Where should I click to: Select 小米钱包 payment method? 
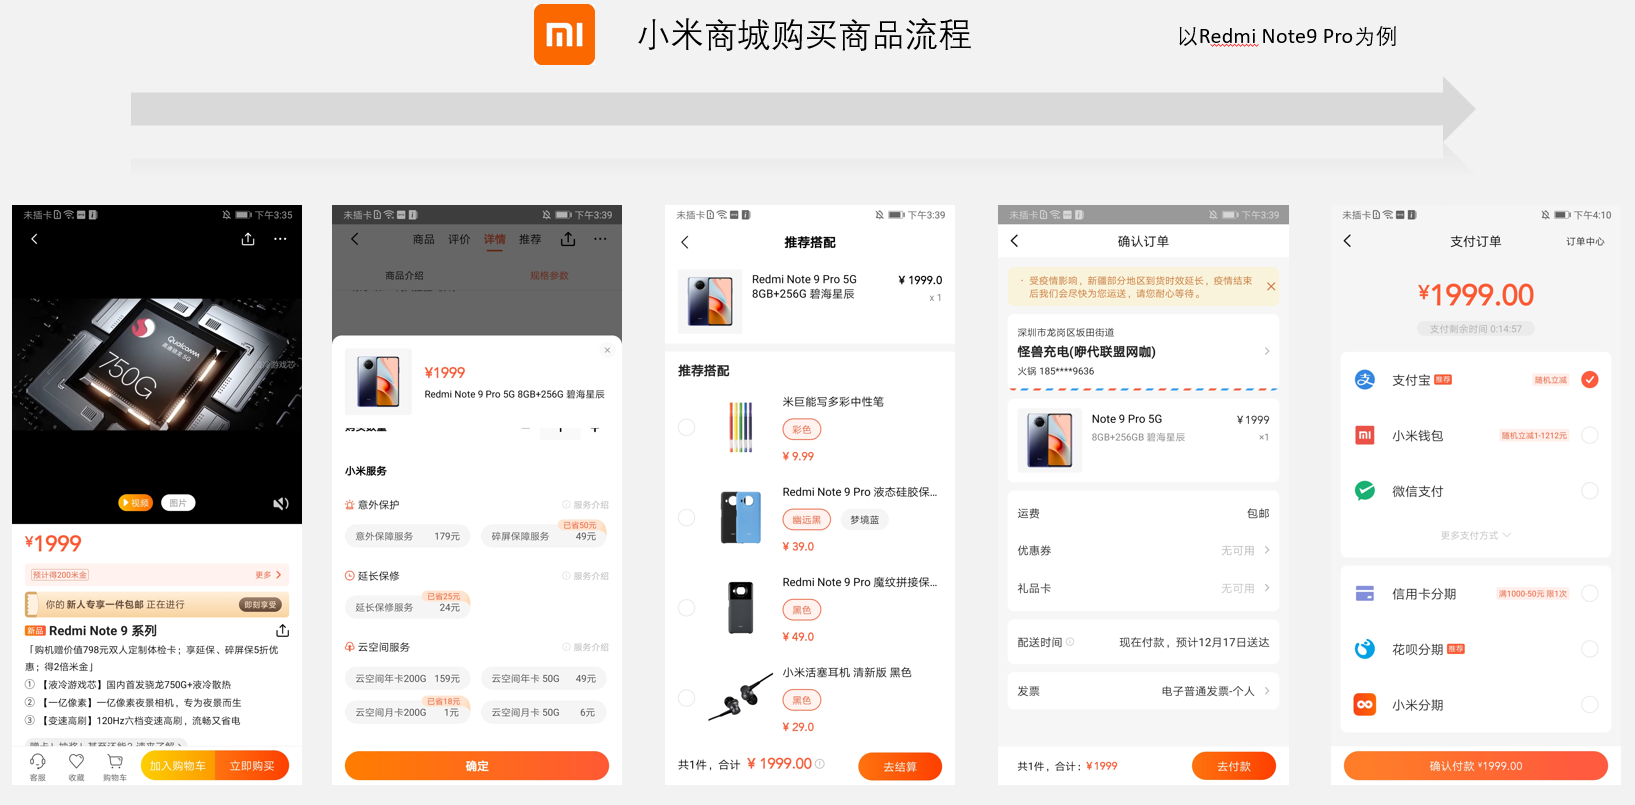click(1590, 435)
